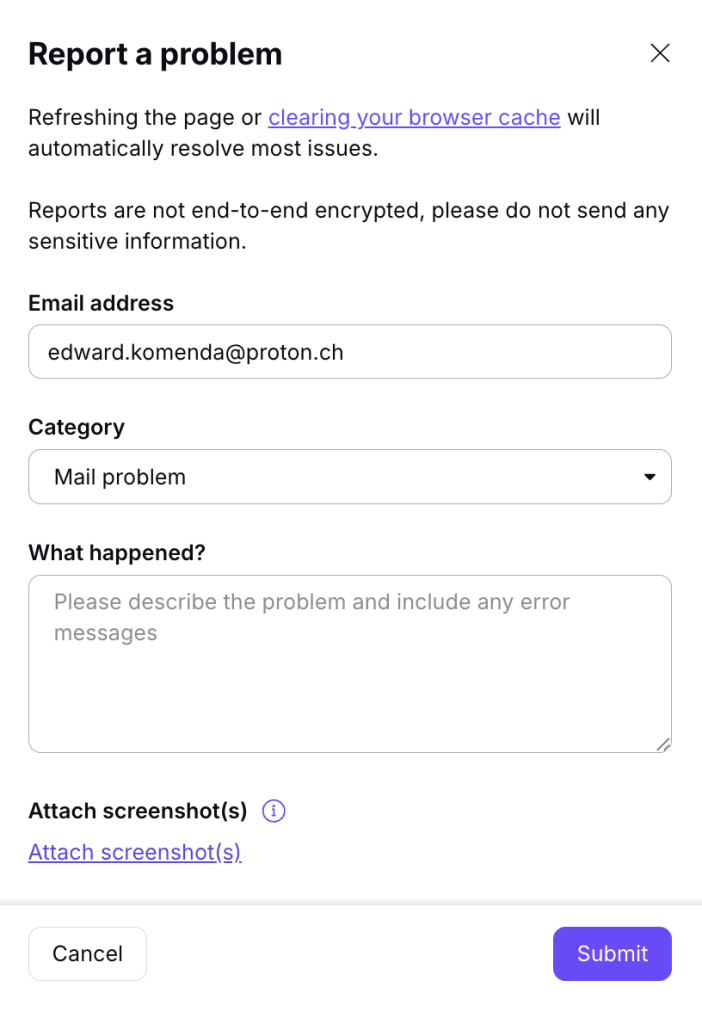Click the Category dropdown caret arrow
The image size is (702, 1024).
click(x=650, y=477)
